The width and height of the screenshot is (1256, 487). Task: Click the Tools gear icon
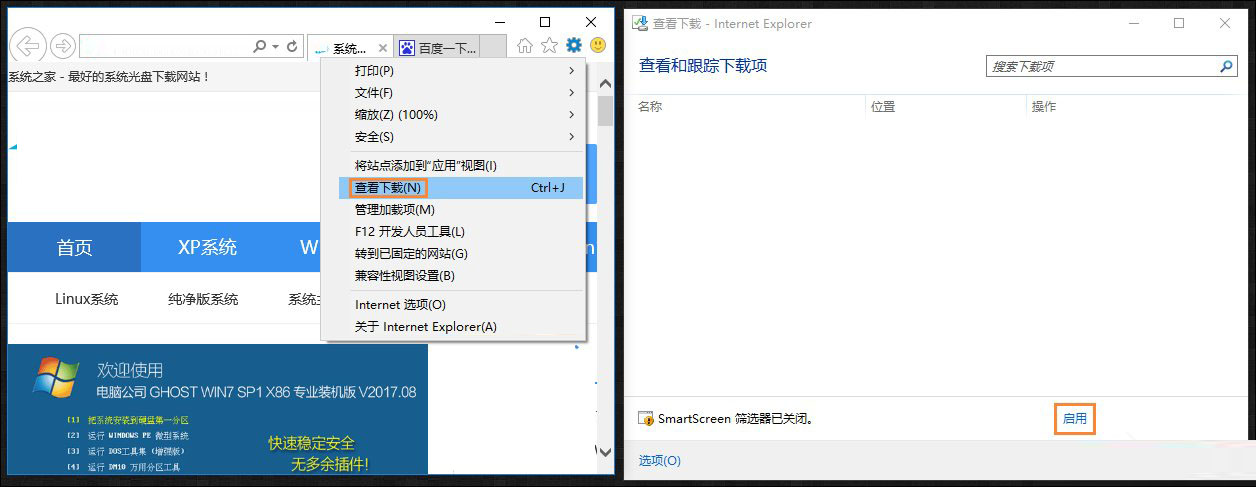[574, 45]
